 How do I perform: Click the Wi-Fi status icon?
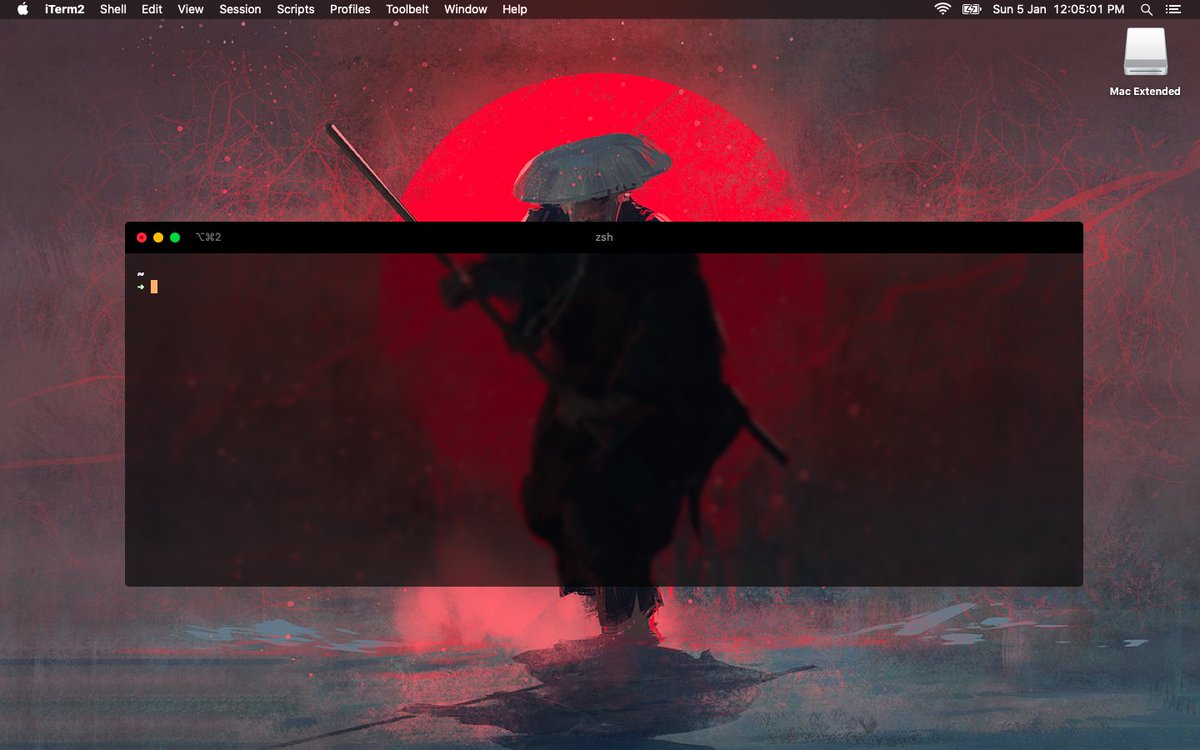click(943, 9)
